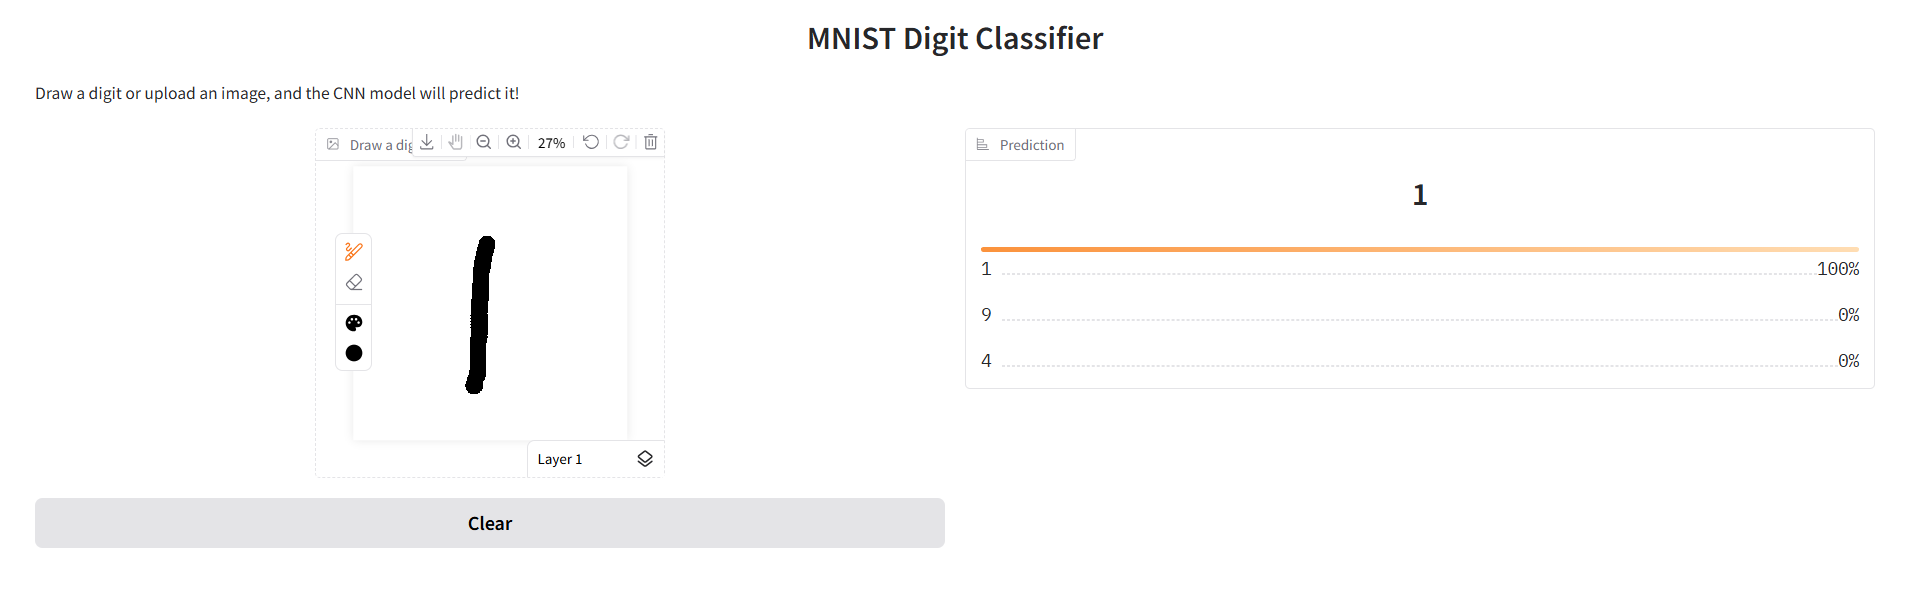Redo the undone stroke
The image size is (1912, 597).
tap(621, 142)
